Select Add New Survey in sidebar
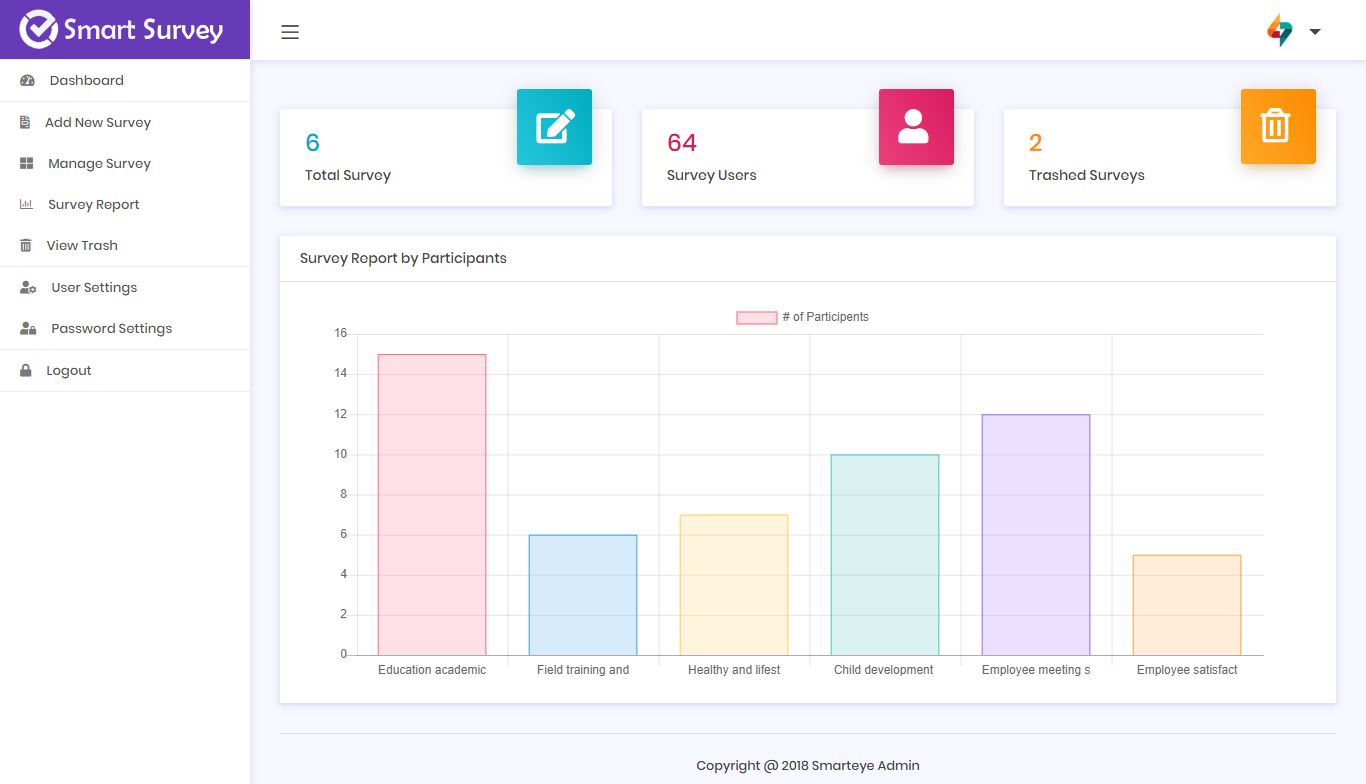This screenshot has height=784, width=1366. (x=125, y=122)
